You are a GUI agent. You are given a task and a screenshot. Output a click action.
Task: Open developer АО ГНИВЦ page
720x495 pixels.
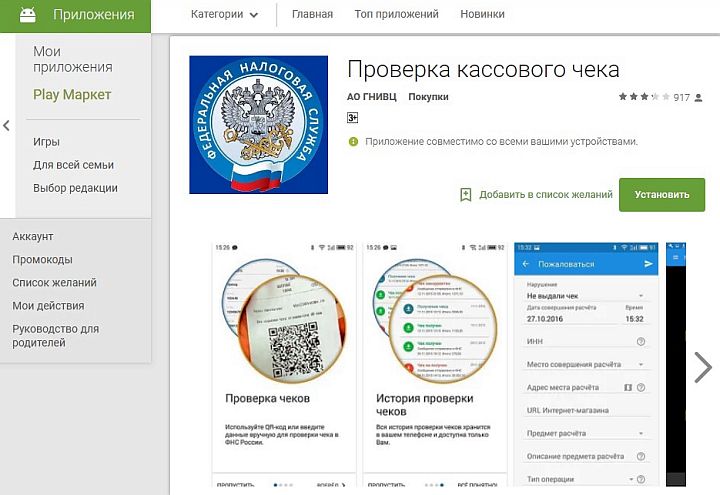(371, 97)
